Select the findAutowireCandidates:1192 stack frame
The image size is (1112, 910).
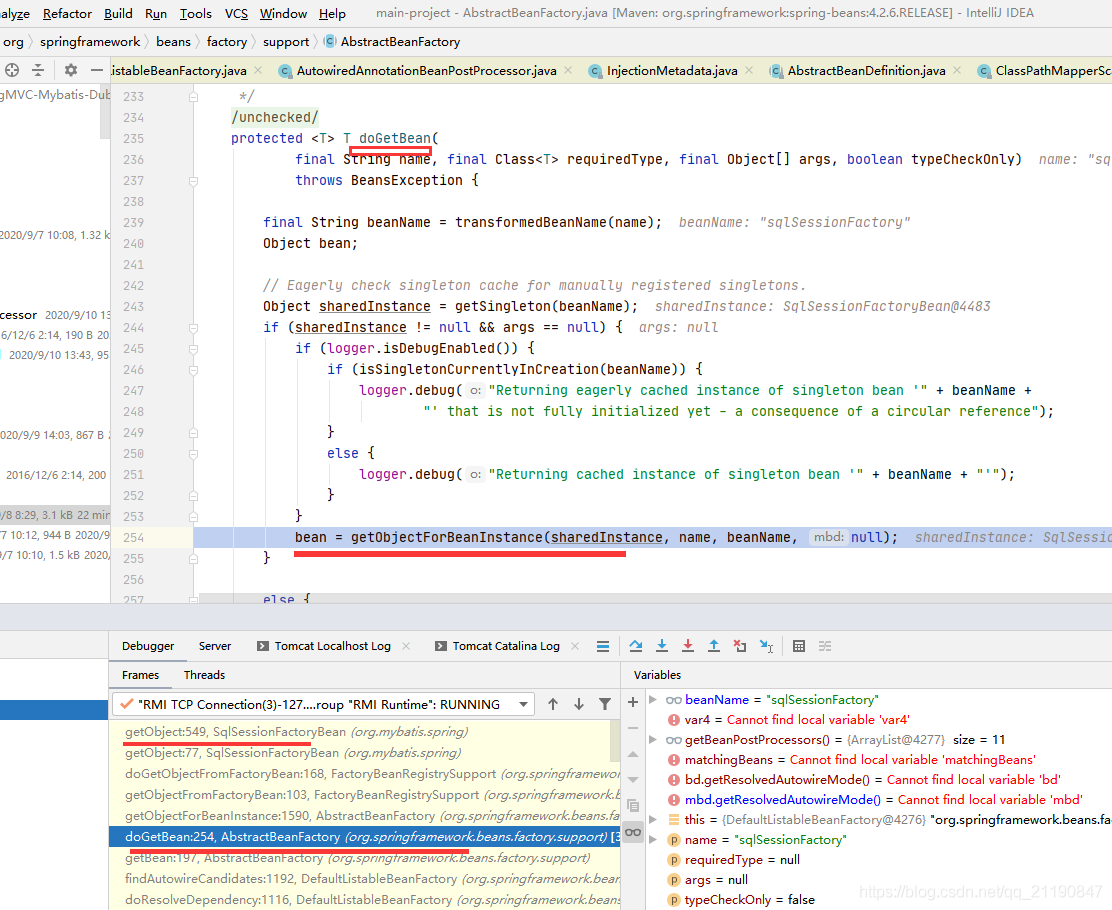coord(365,879)
